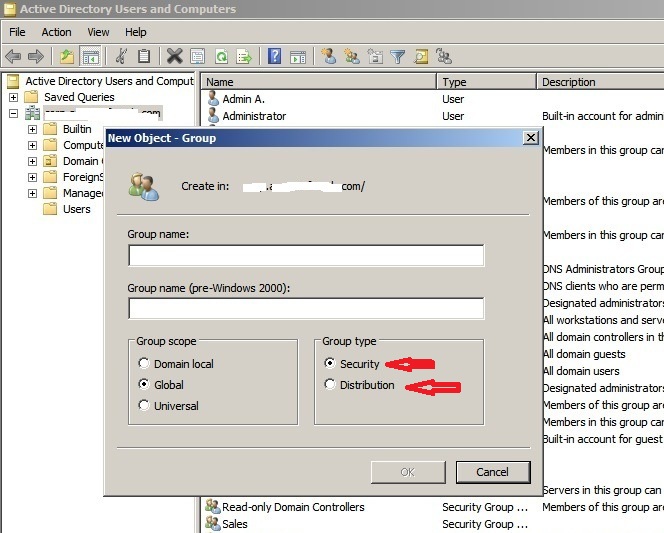The image size is (664, 533).
Task: Select the Universal scope radio button
Action: click(144, 405)
